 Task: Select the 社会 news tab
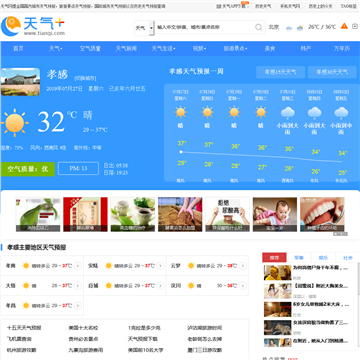click(348, 258)
